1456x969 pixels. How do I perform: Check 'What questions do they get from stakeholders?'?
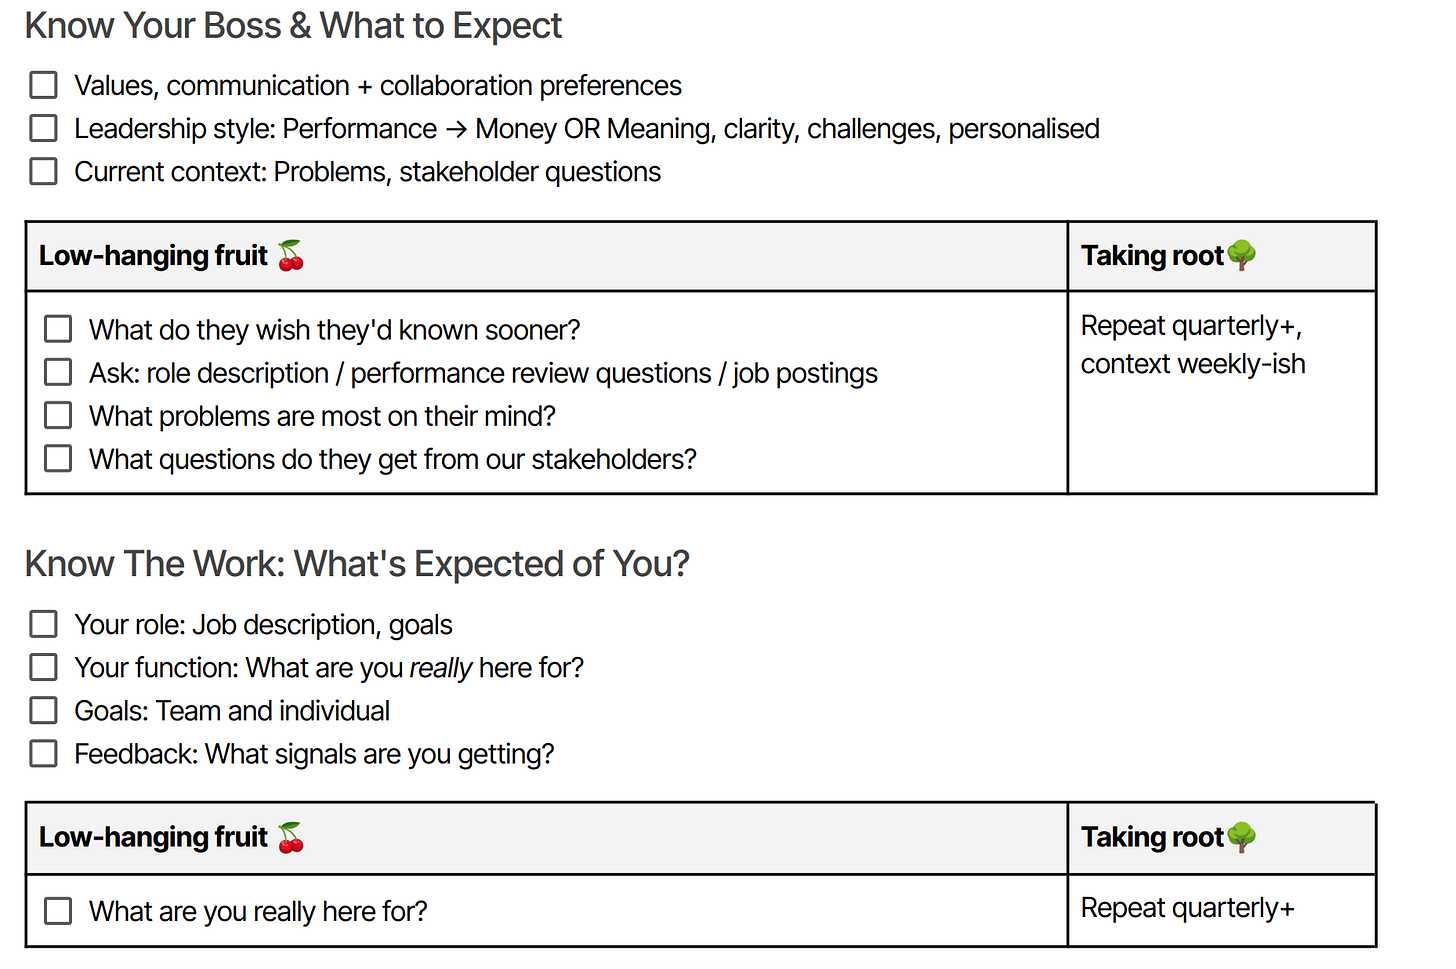(58, 458)
